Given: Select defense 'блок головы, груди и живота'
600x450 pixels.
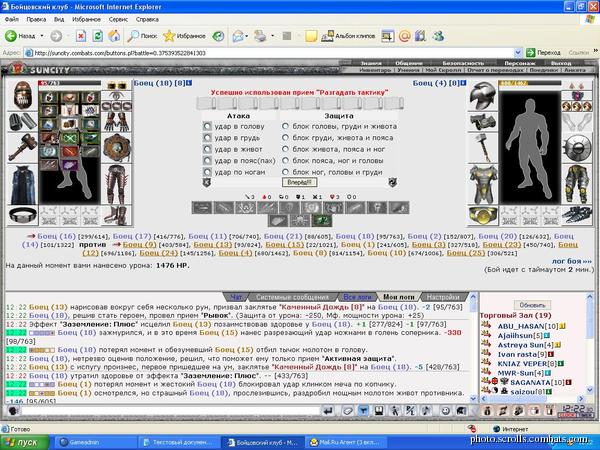Looking at the screenshot, I should (x=285, y=126).
